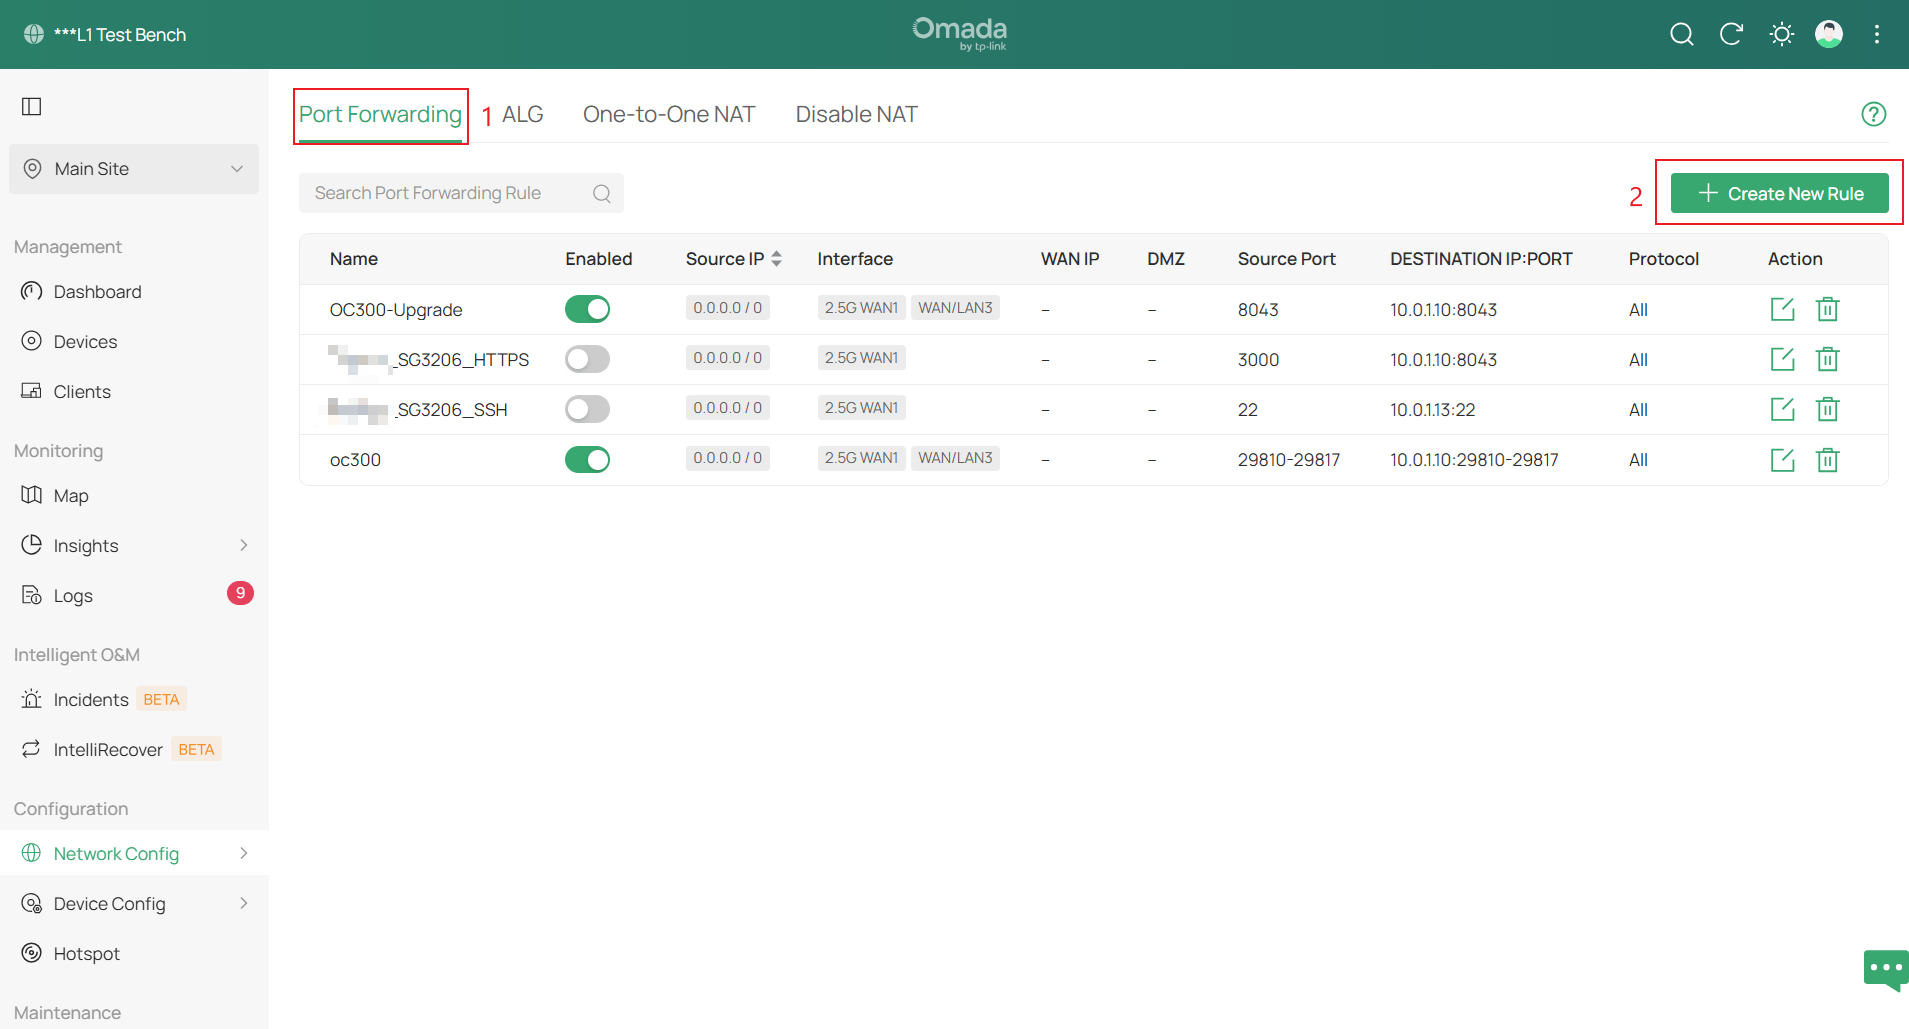Edit the oc300 rule
1909x1029 pixels.
coord(1782,460)
